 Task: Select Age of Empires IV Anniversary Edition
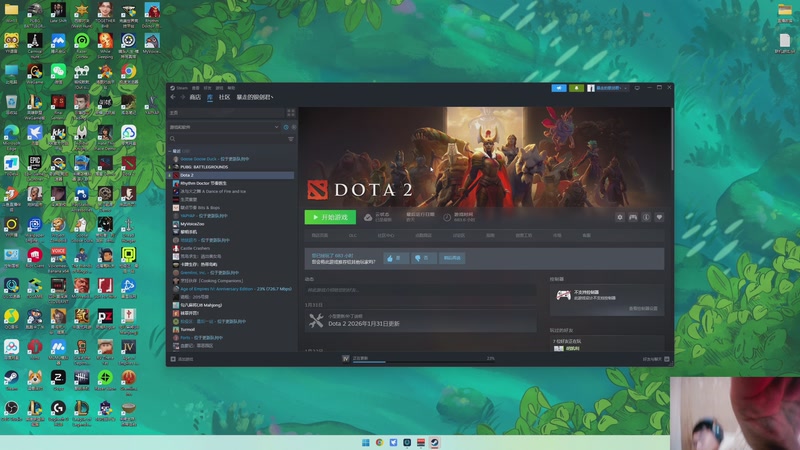pos(232,289)
